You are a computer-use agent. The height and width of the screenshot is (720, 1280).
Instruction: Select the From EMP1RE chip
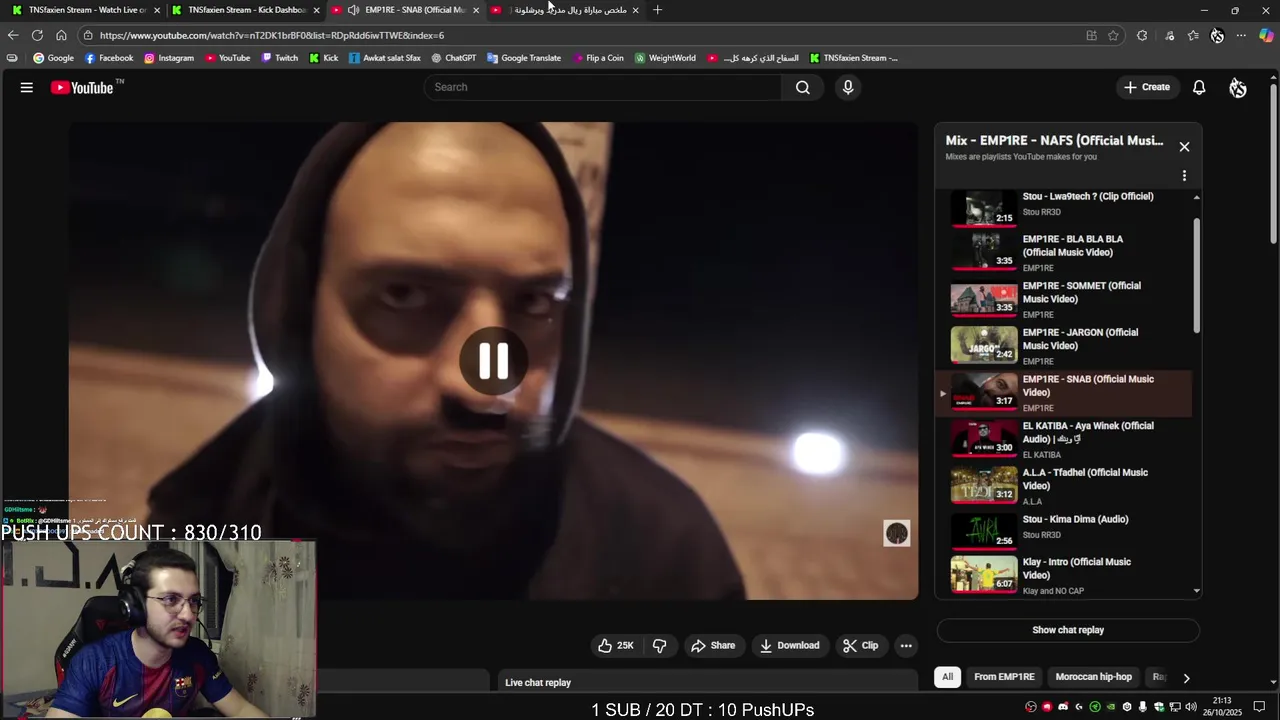tap(1004, 677)
